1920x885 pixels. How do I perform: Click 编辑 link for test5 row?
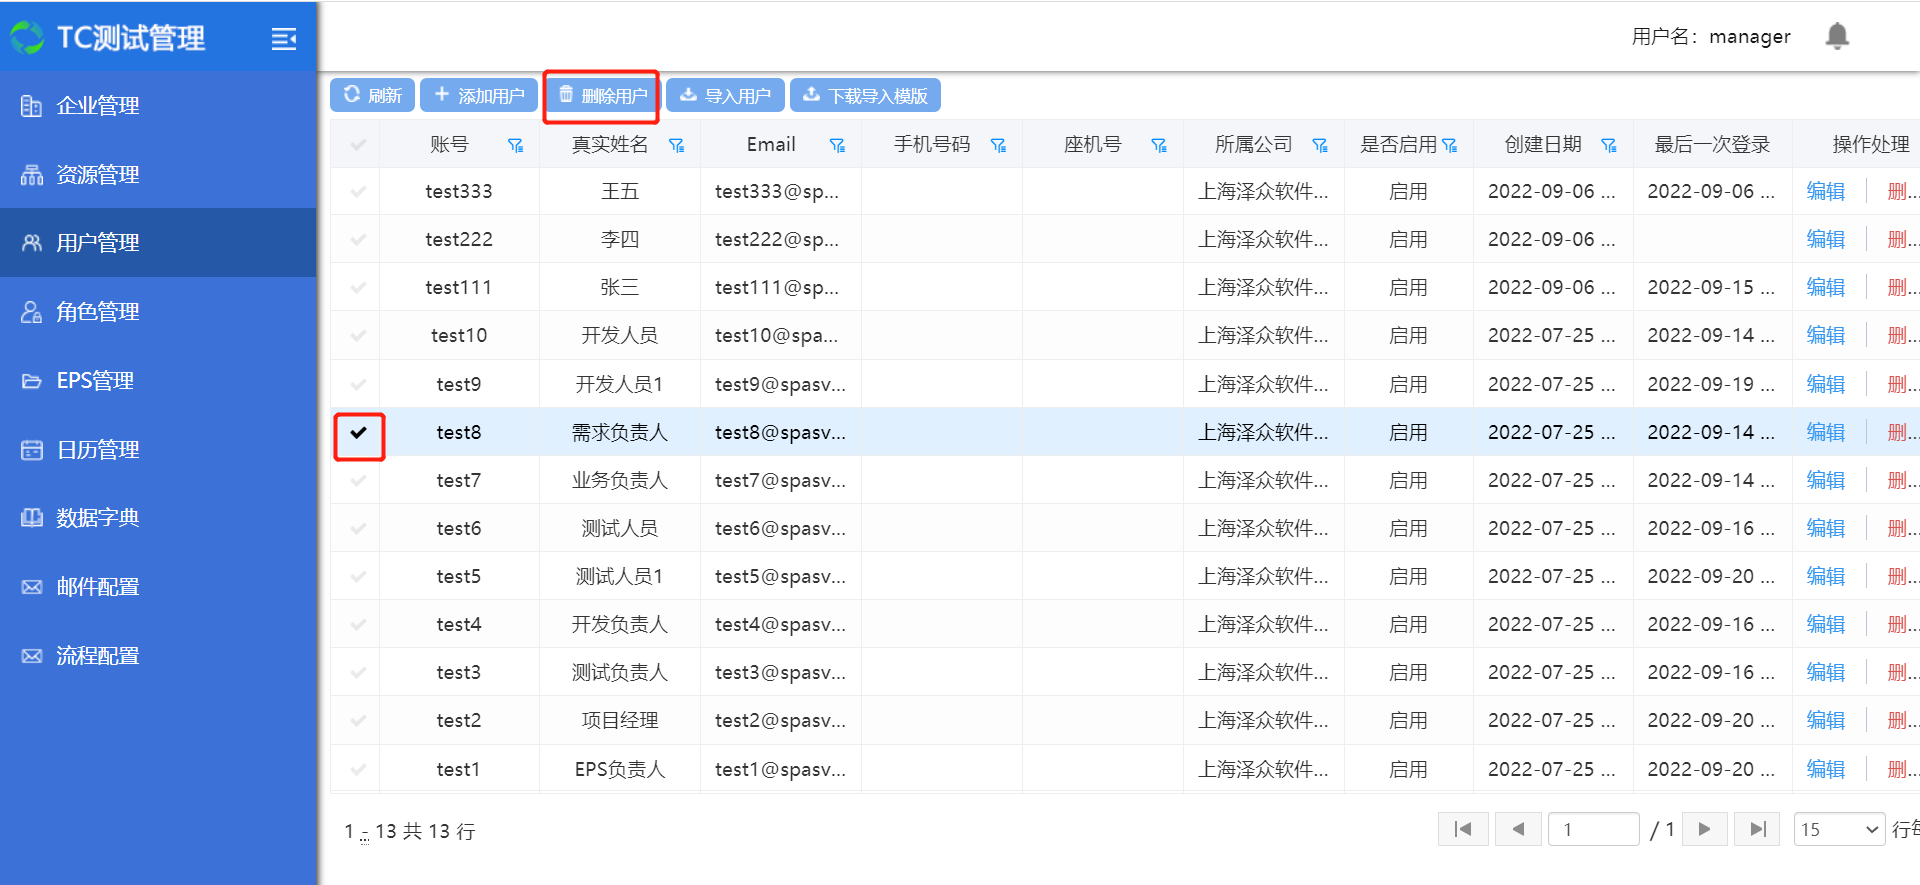(1825, 577)
